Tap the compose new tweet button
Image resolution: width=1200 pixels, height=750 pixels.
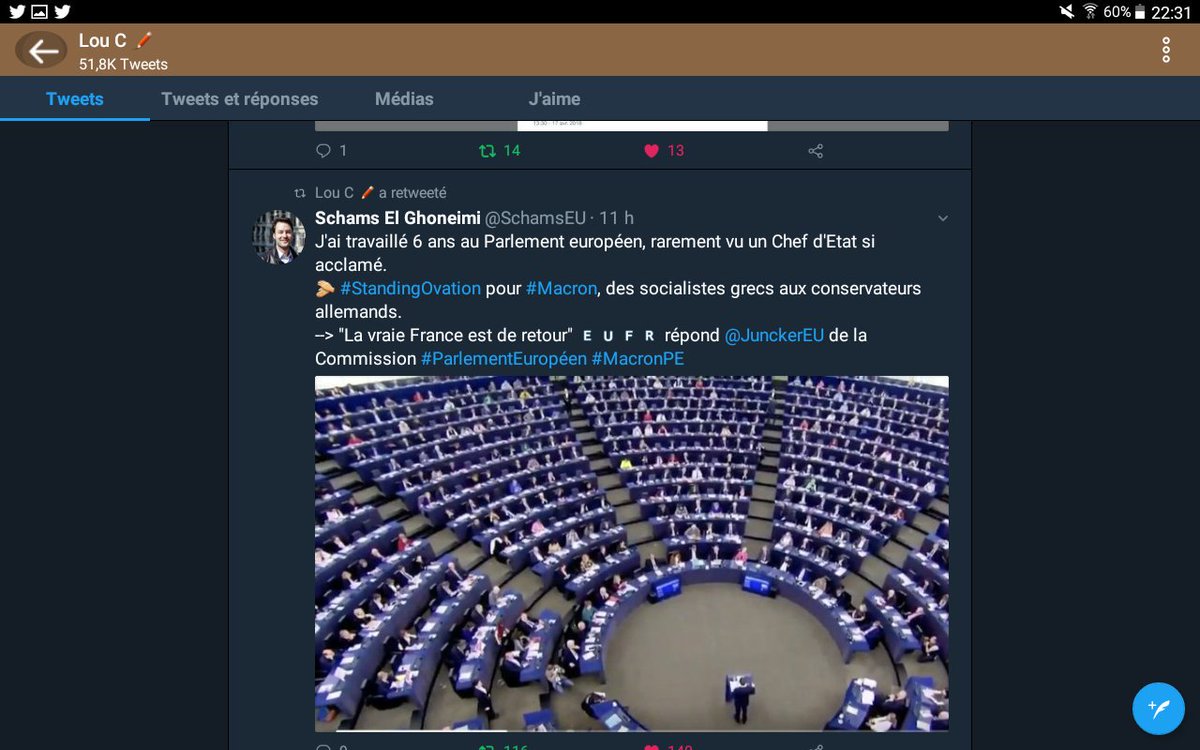pos(1158,709)
